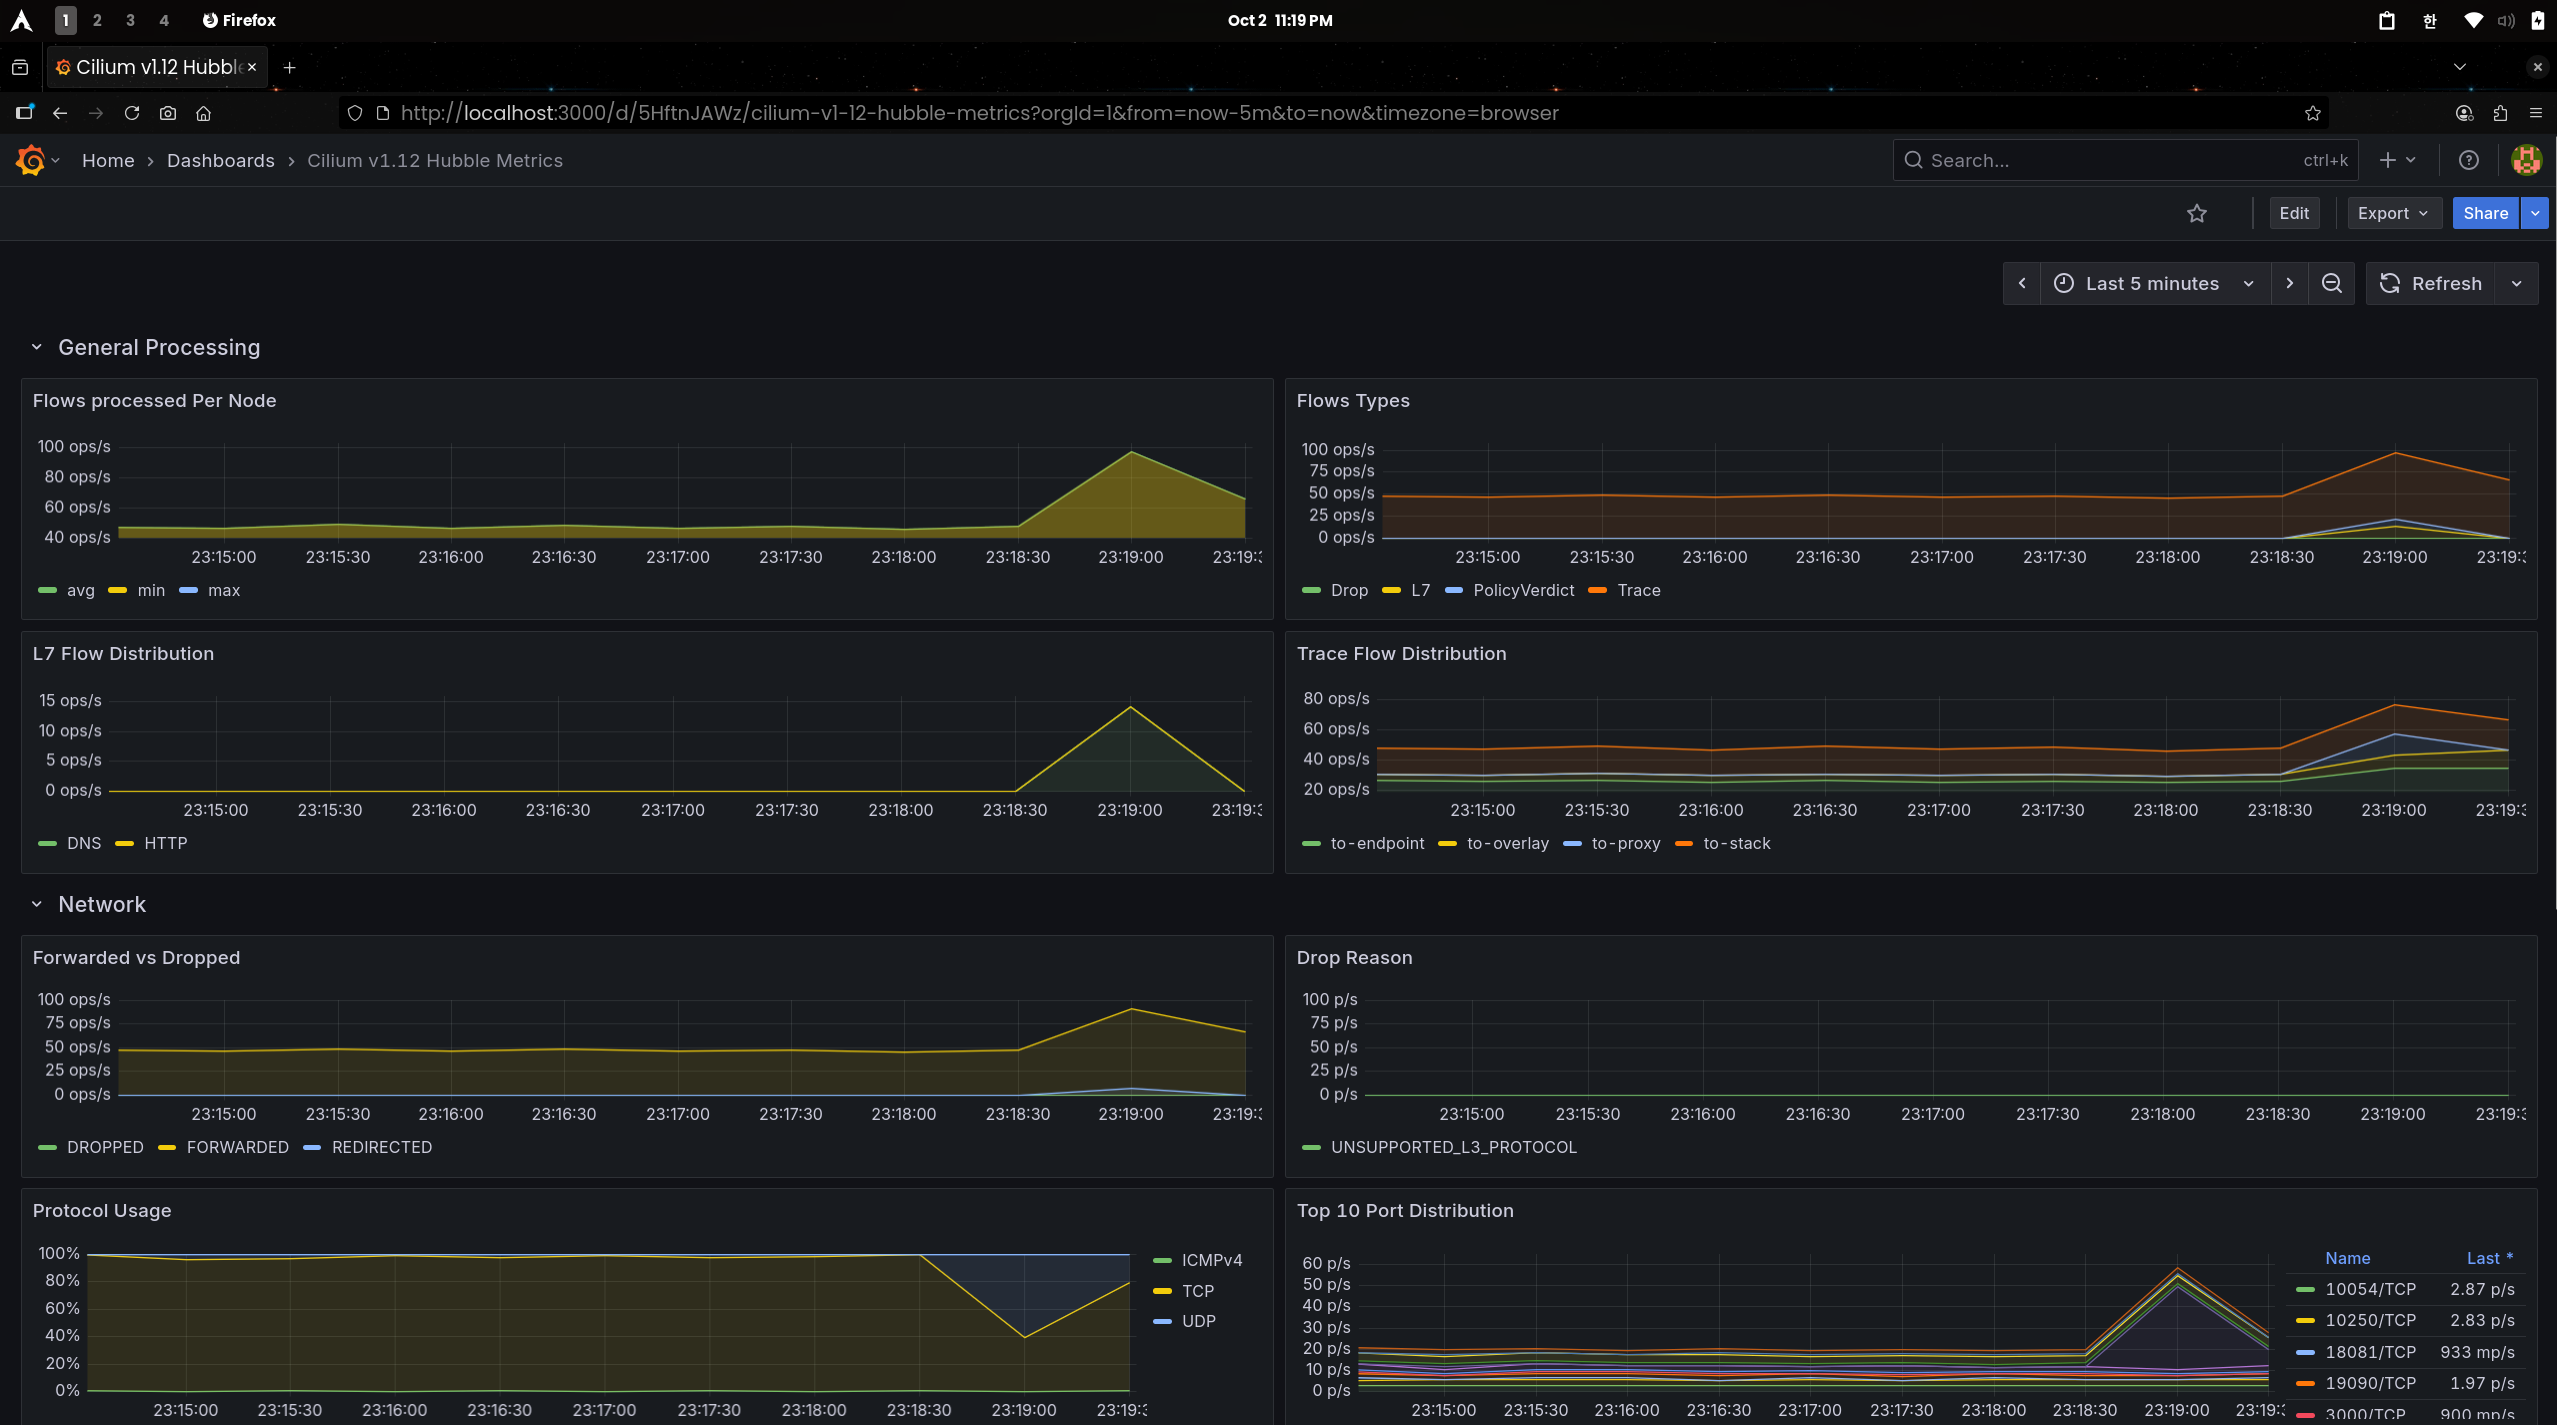Bookmark page with Firefox star icon

(2312, 113)
